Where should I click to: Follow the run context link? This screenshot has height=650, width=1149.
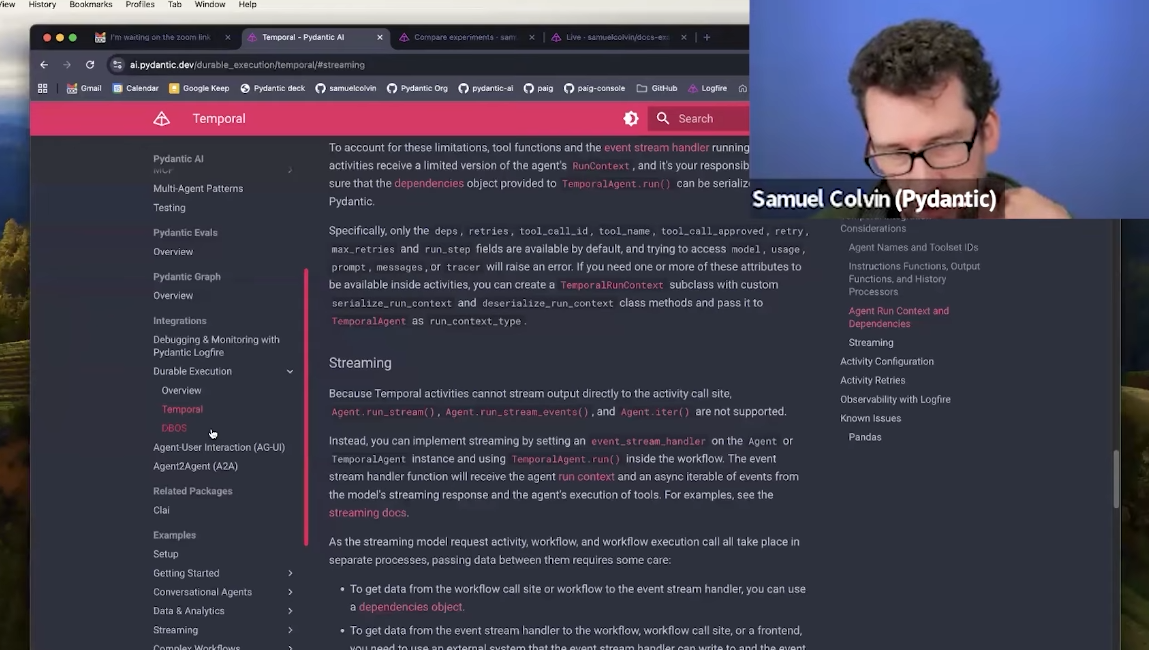pos(586,476)
